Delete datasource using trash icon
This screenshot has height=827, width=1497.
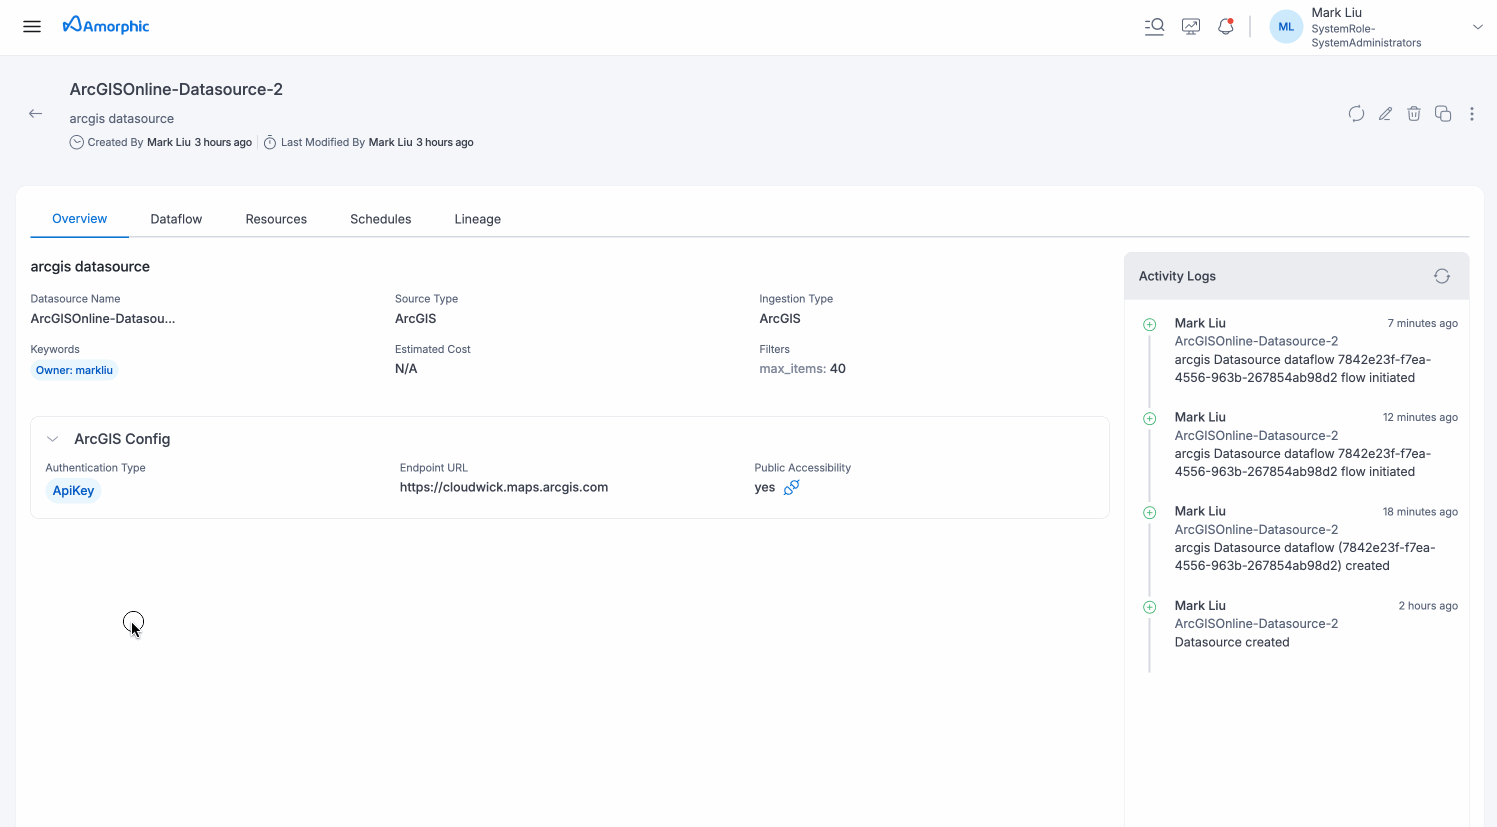pos(1414,114)
